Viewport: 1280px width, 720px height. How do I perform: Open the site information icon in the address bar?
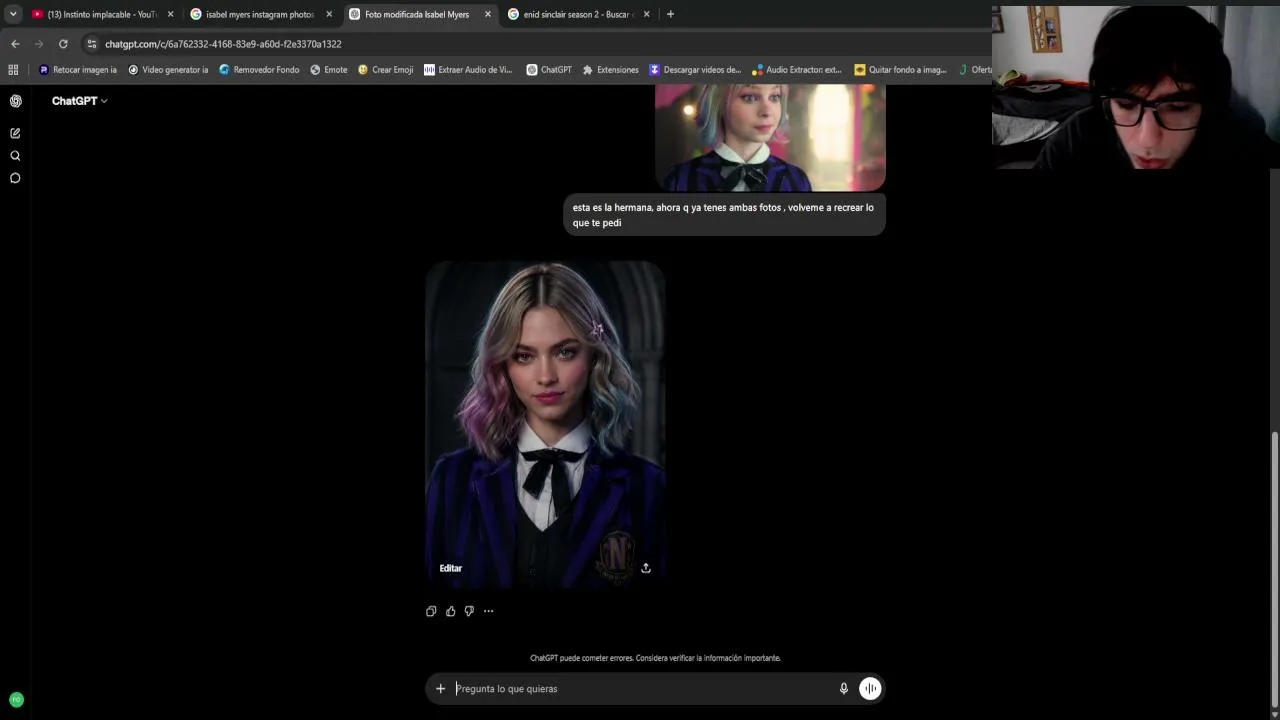(92, 44)
